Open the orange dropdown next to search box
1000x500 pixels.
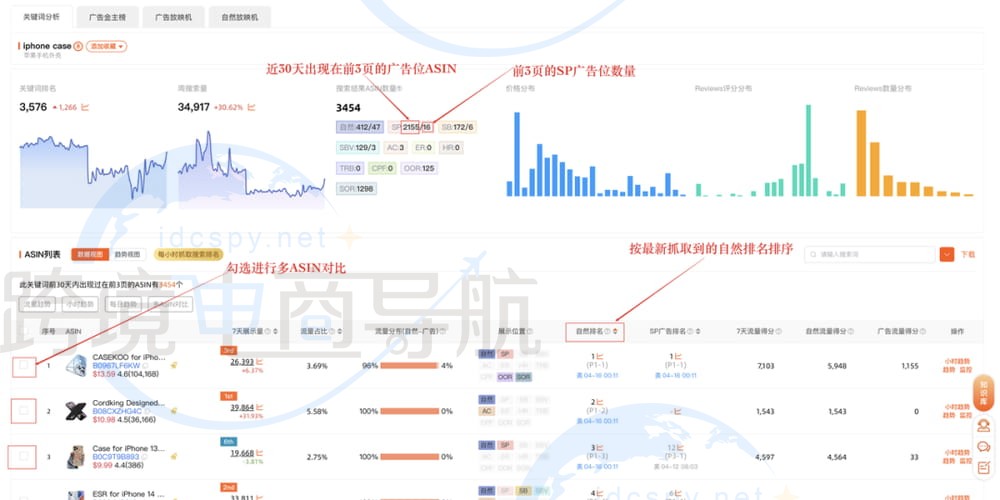(x=946, y=254)
